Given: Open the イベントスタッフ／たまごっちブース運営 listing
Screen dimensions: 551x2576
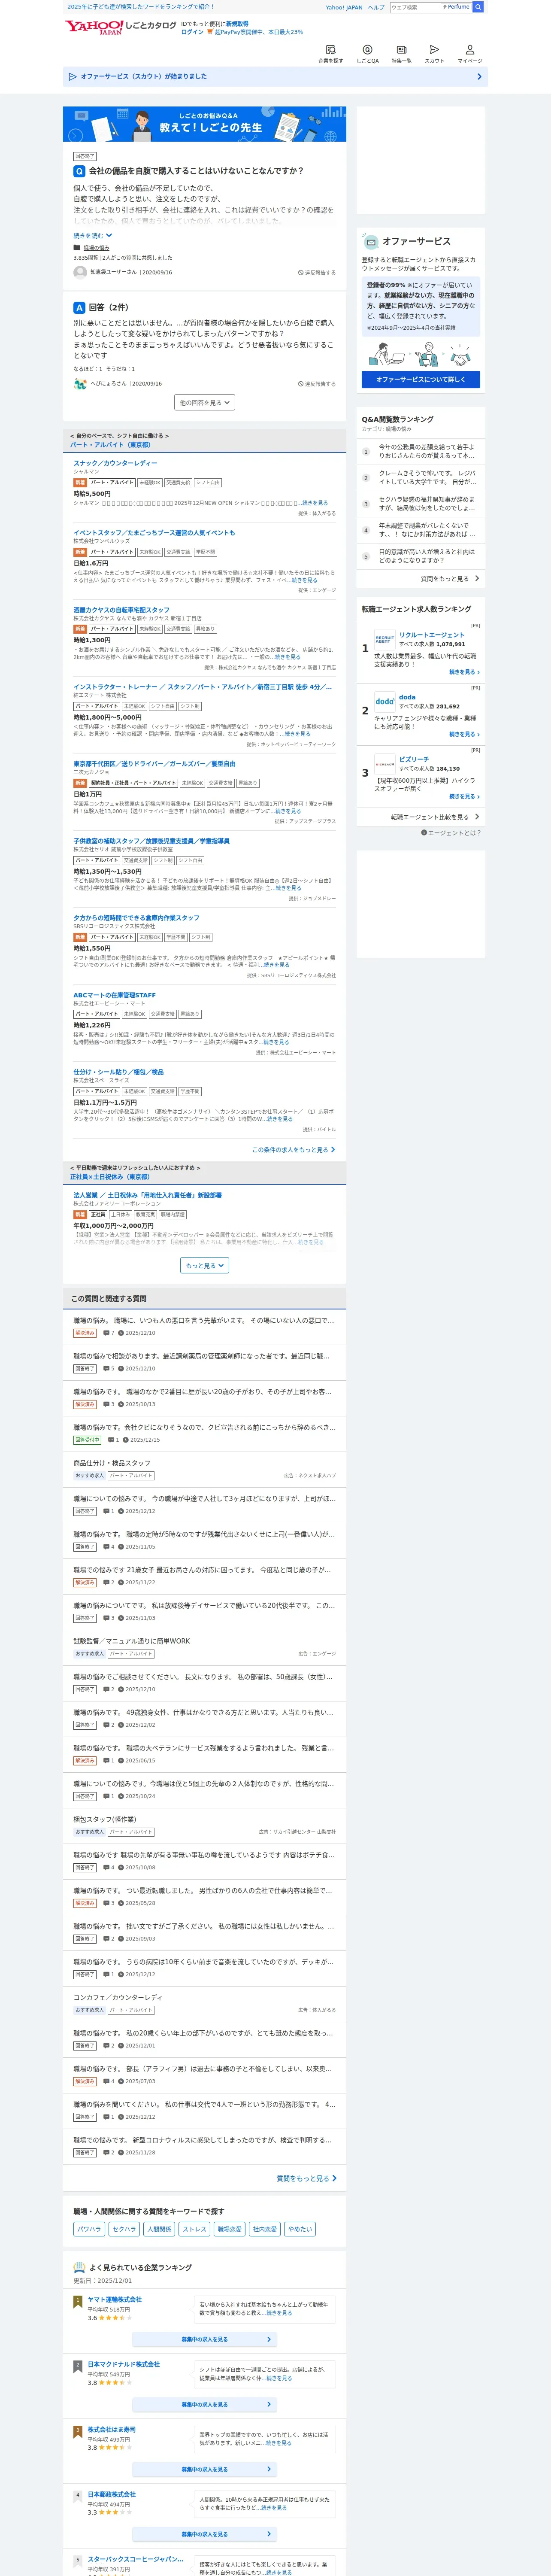Looking at the screenshot, I should pyautogui.click(x=154, y=532).
